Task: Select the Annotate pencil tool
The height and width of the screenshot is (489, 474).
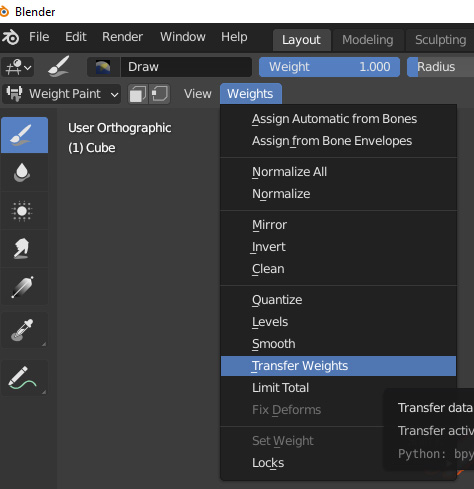Action: [x=24, y=378]
